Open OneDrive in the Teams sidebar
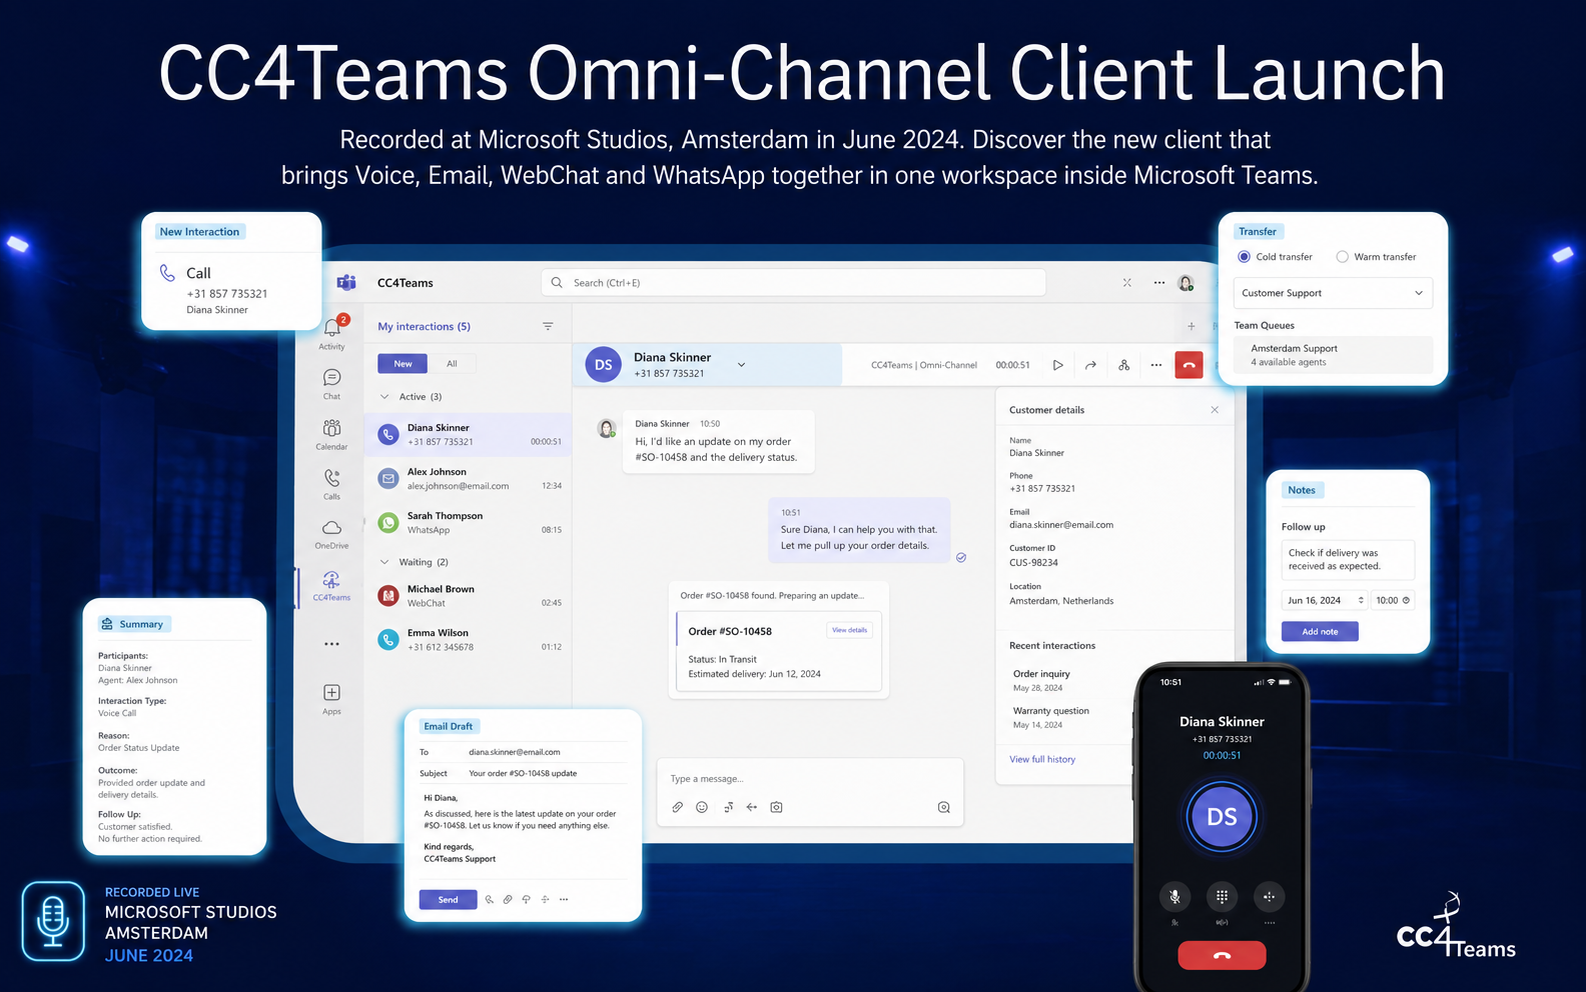Image resolution: width=1586 pixels, height=992 pixels. pyautogui.click(x=332, y=534)
